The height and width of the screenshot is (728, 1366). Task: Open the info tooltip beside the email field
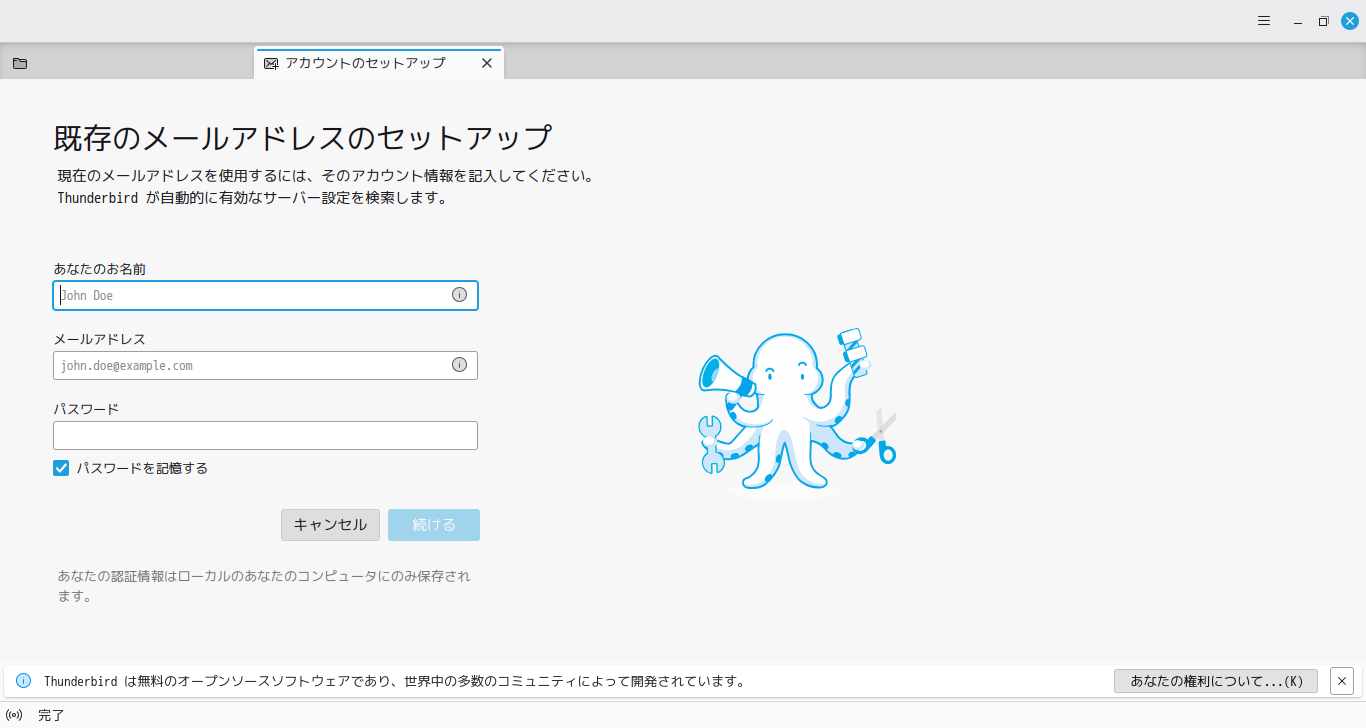459,364
